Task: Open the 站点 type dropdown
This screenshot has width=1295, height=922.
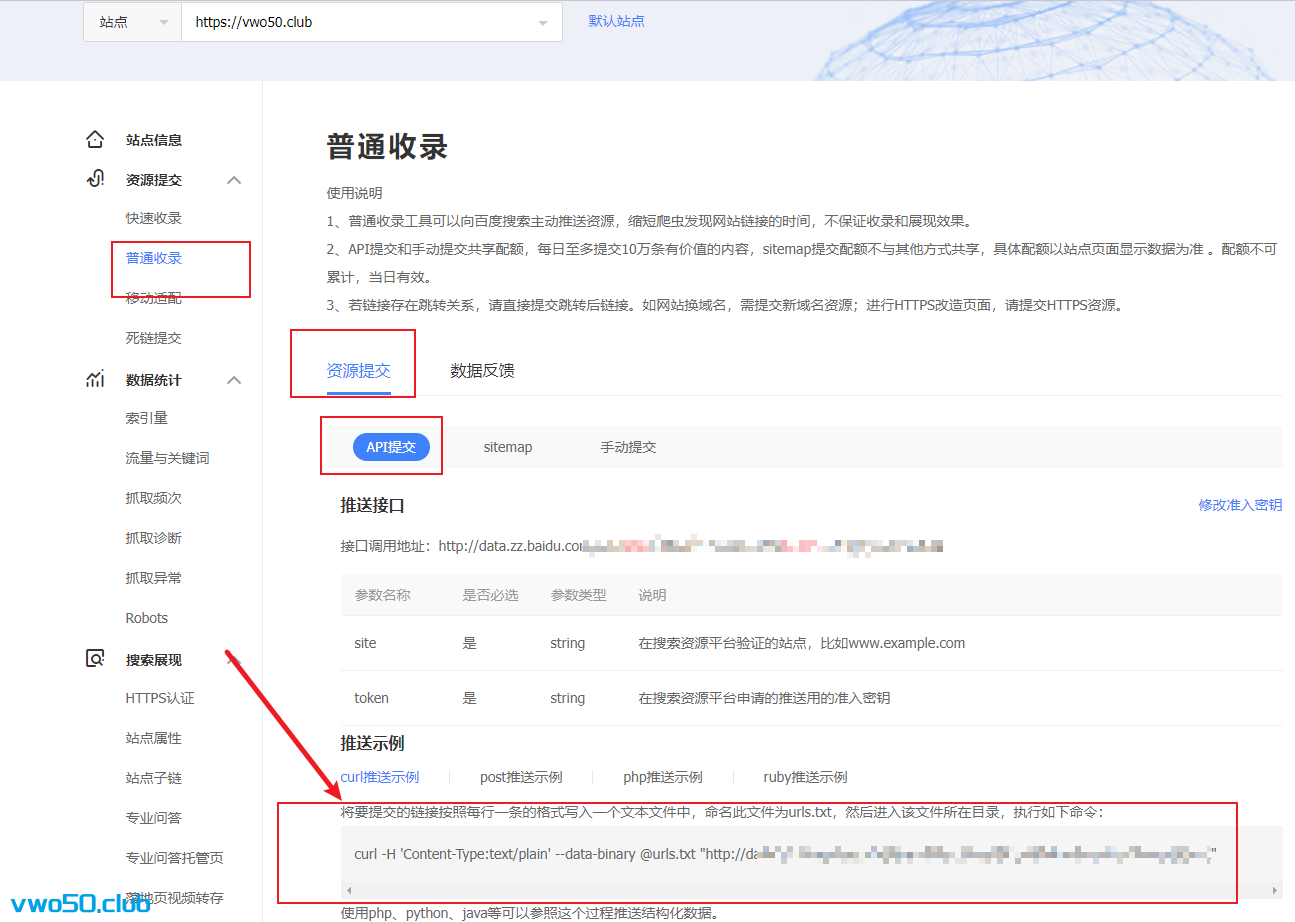Action: click(x=132, y=22)
